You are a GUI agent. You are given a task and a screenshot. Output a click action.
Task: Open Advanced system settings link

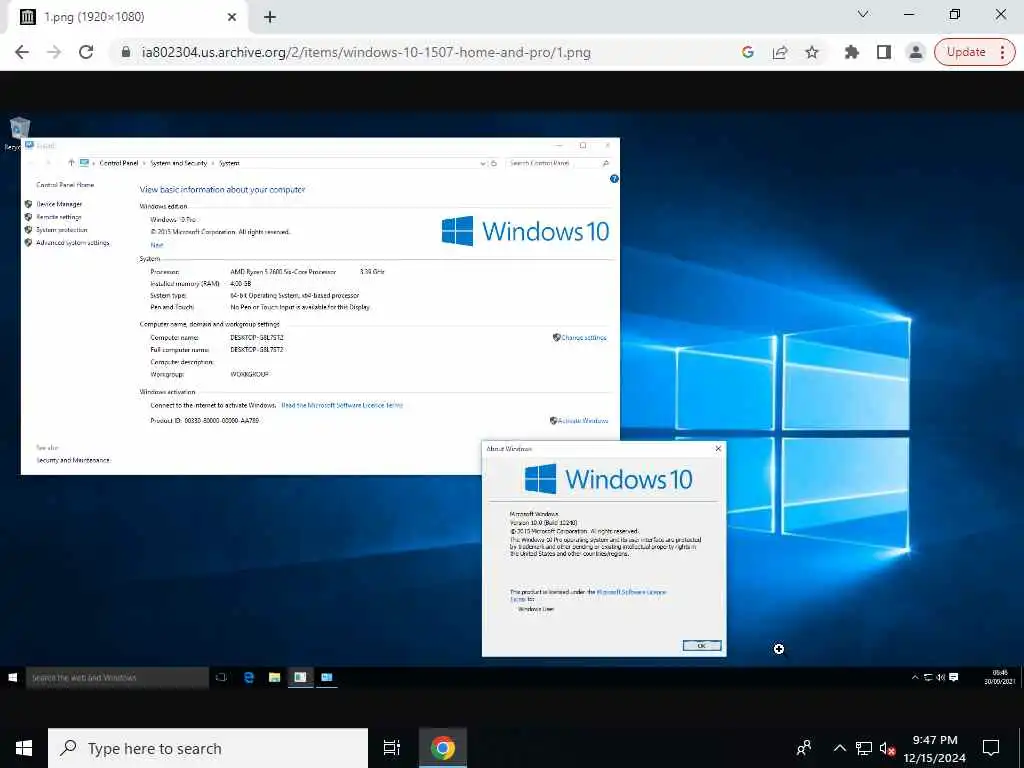point(72,243)
